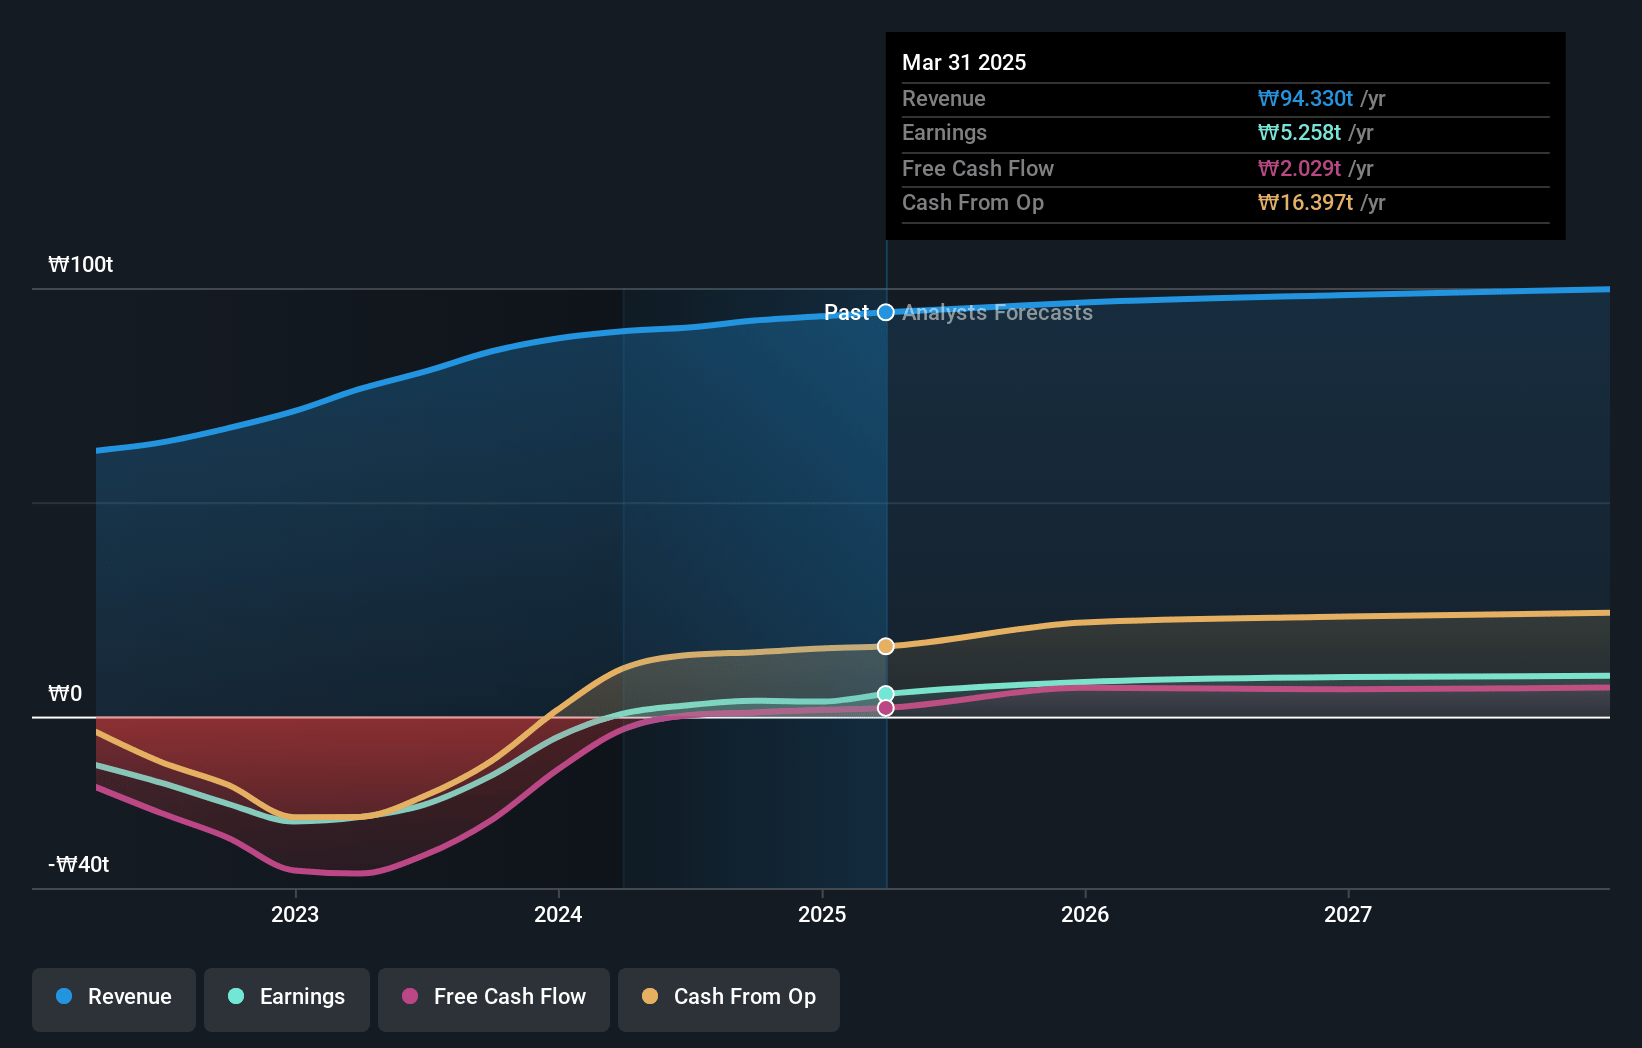The image size is (1642, 1048).
Task: Toggle the Earnings legend button
Action: pos(287,999)
